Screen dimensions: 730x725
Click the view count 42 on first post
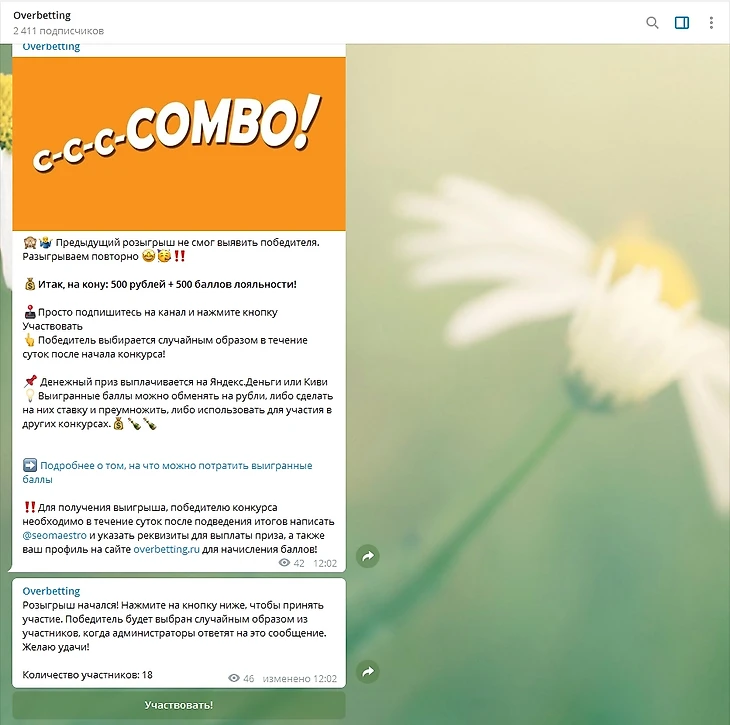coord(292,563)
